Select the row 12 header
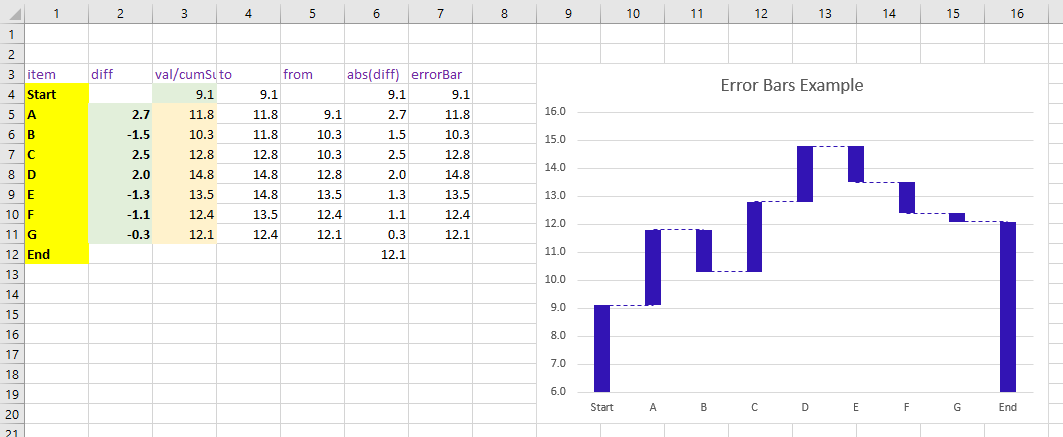 click(11, 254)
